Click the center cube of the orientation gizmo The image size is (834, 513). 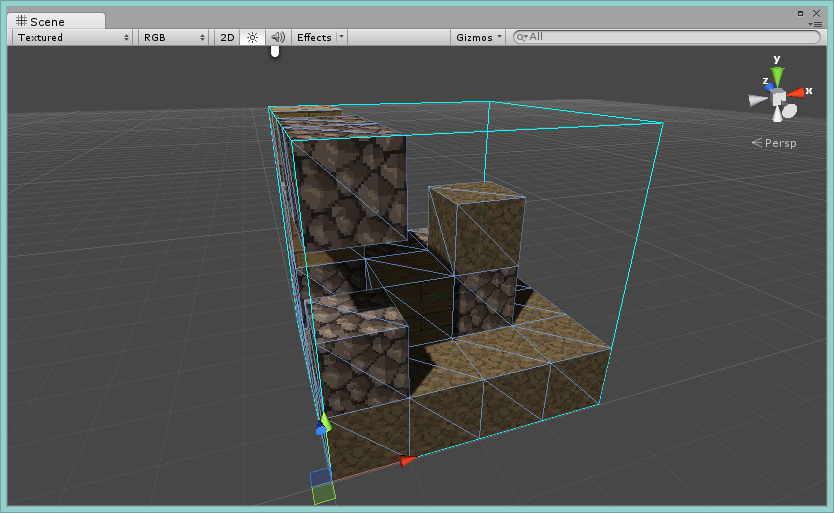click(x=778, y=97)
